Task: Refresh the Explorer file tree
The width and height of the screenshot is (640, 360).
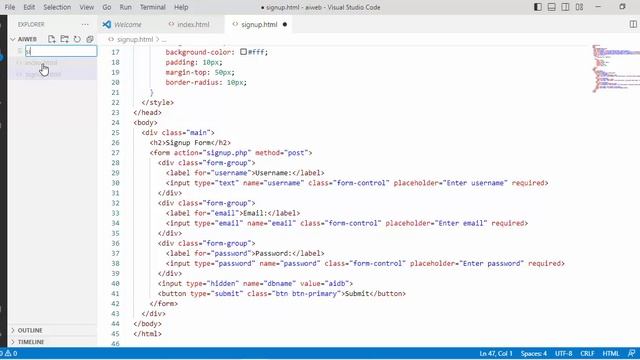Action: (x=77, y=39)
